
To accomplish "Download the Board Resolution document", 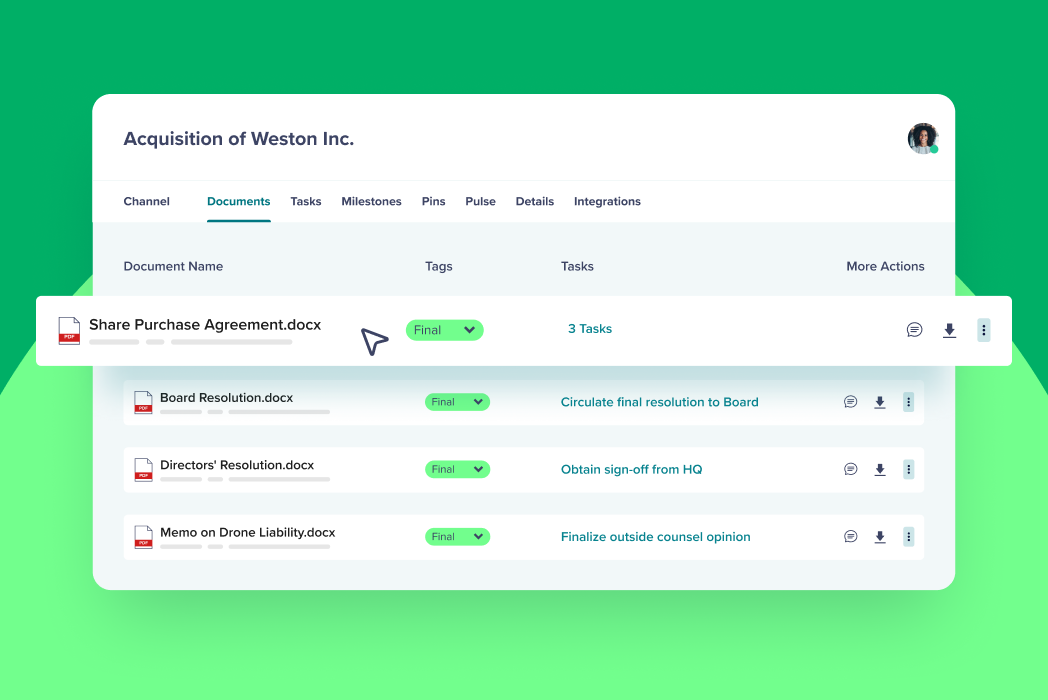I will [x=879, y=401].
